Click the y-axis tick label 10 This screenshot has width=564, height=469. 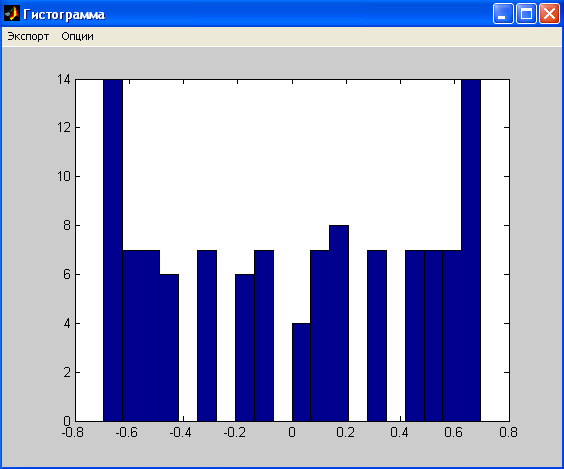tap(64, 176)
